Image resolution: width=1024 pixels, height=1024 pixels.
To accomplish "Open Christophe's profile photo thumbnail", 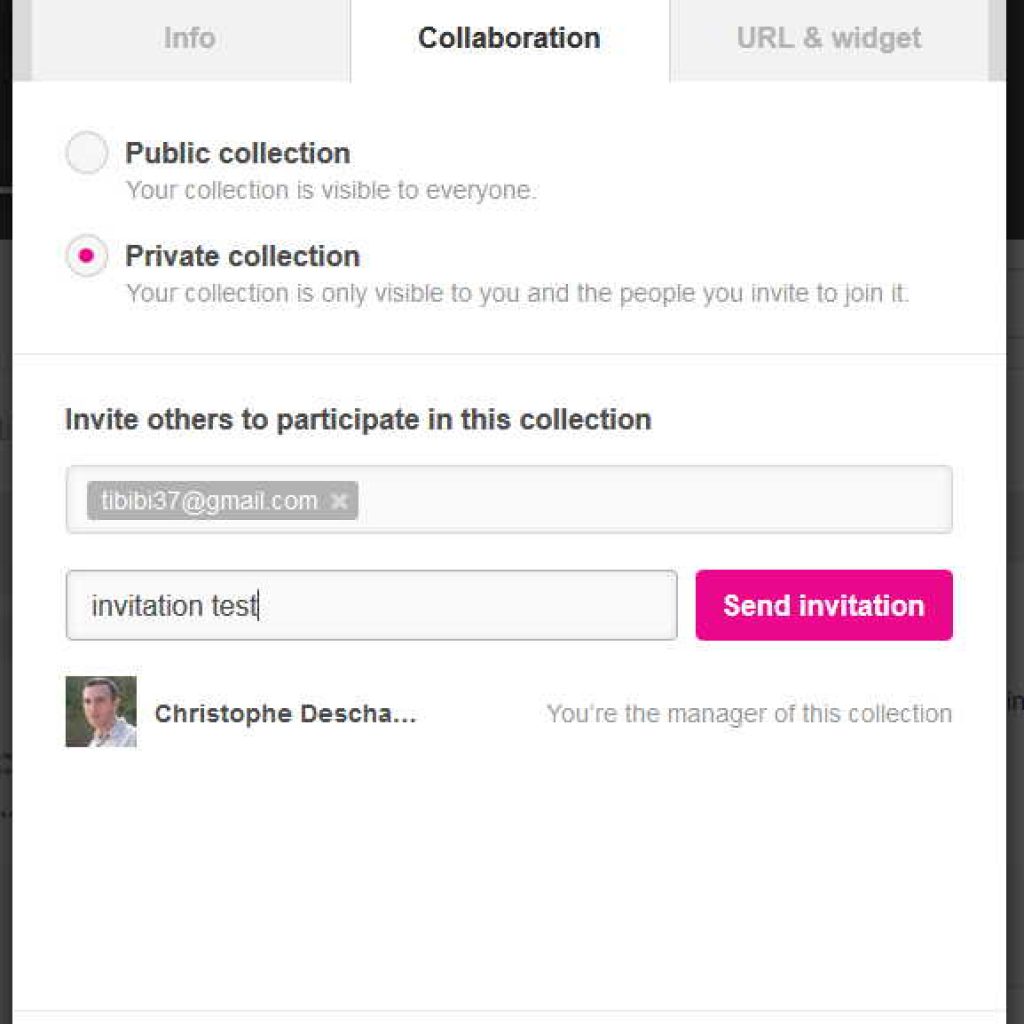I will click(101, 712).
